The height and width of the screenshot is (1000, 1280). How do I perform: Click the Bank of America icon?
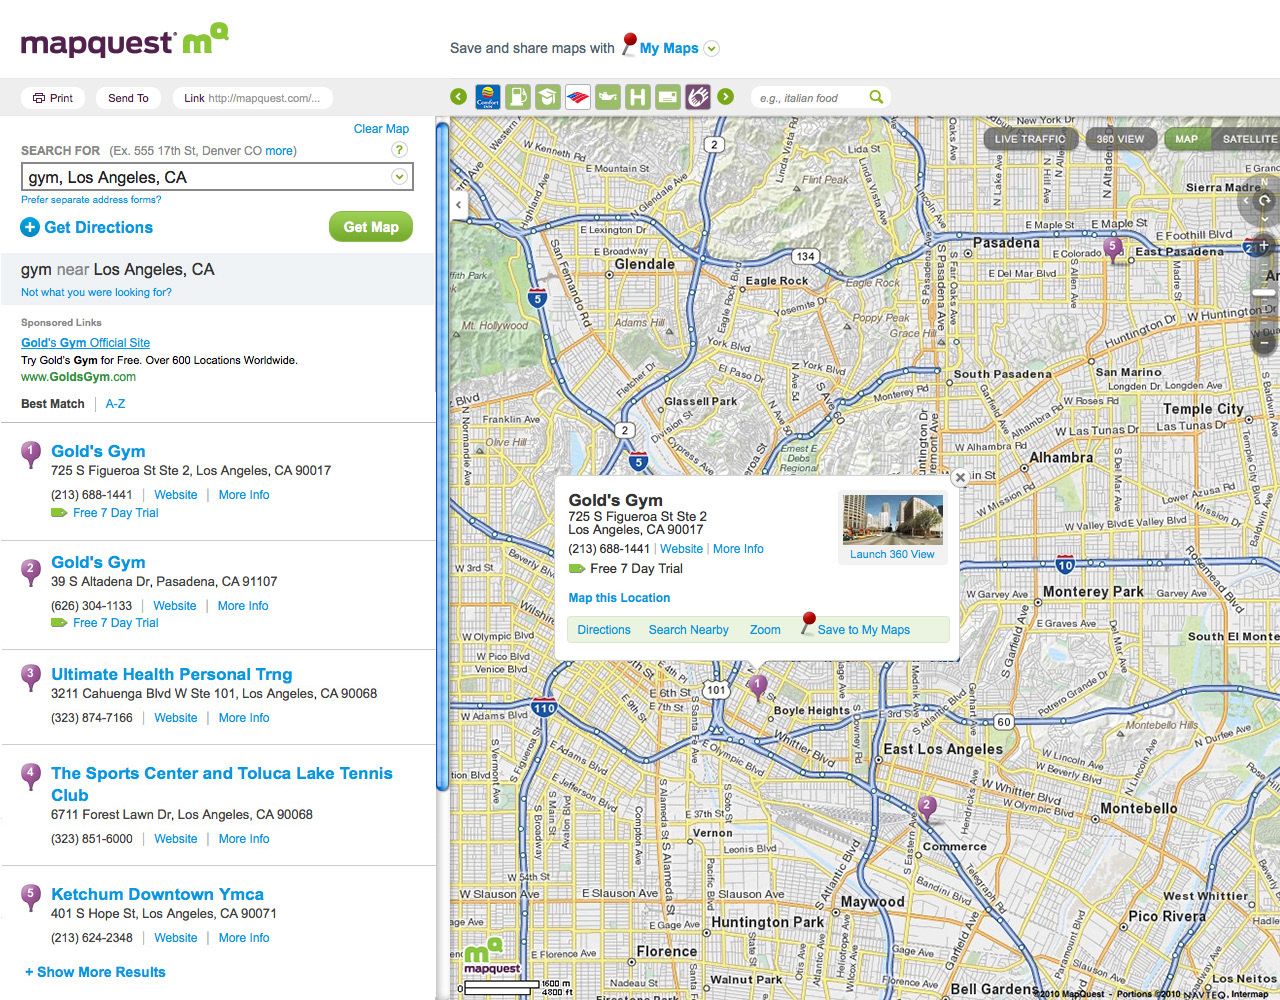578,97
